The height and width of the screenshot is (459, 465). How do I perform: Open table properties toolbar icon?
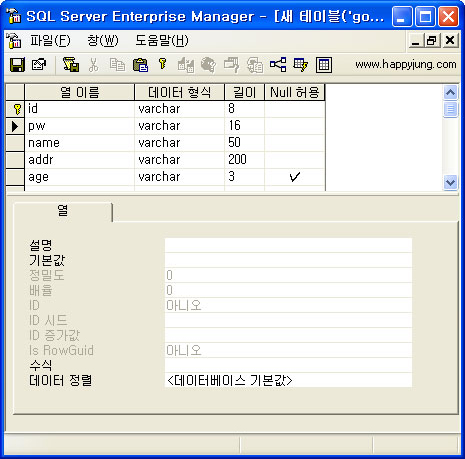click(39, 65)
